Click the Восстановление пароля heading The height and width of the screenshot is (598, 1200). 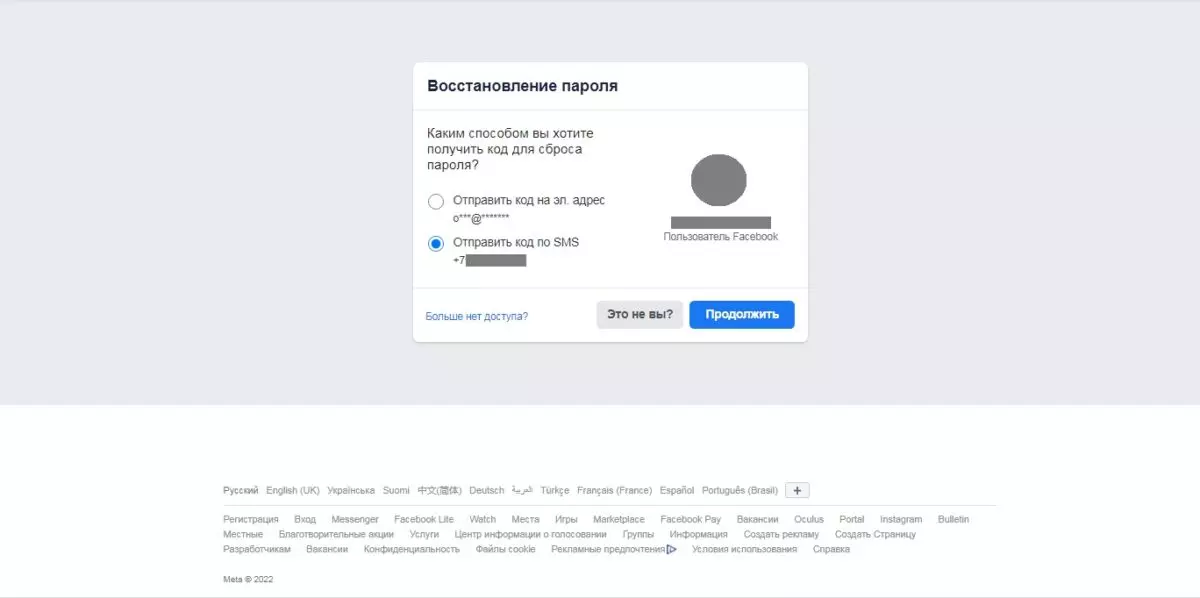522,86
